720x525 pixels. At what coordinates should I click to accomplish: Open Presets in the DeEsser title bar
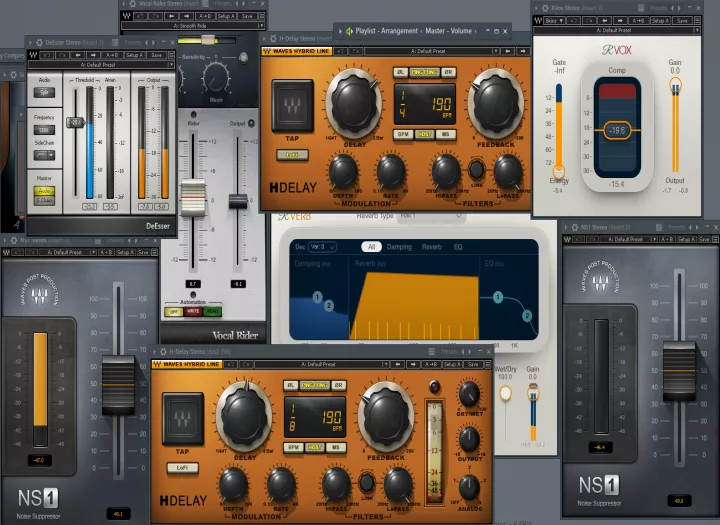tap(133, 42)
